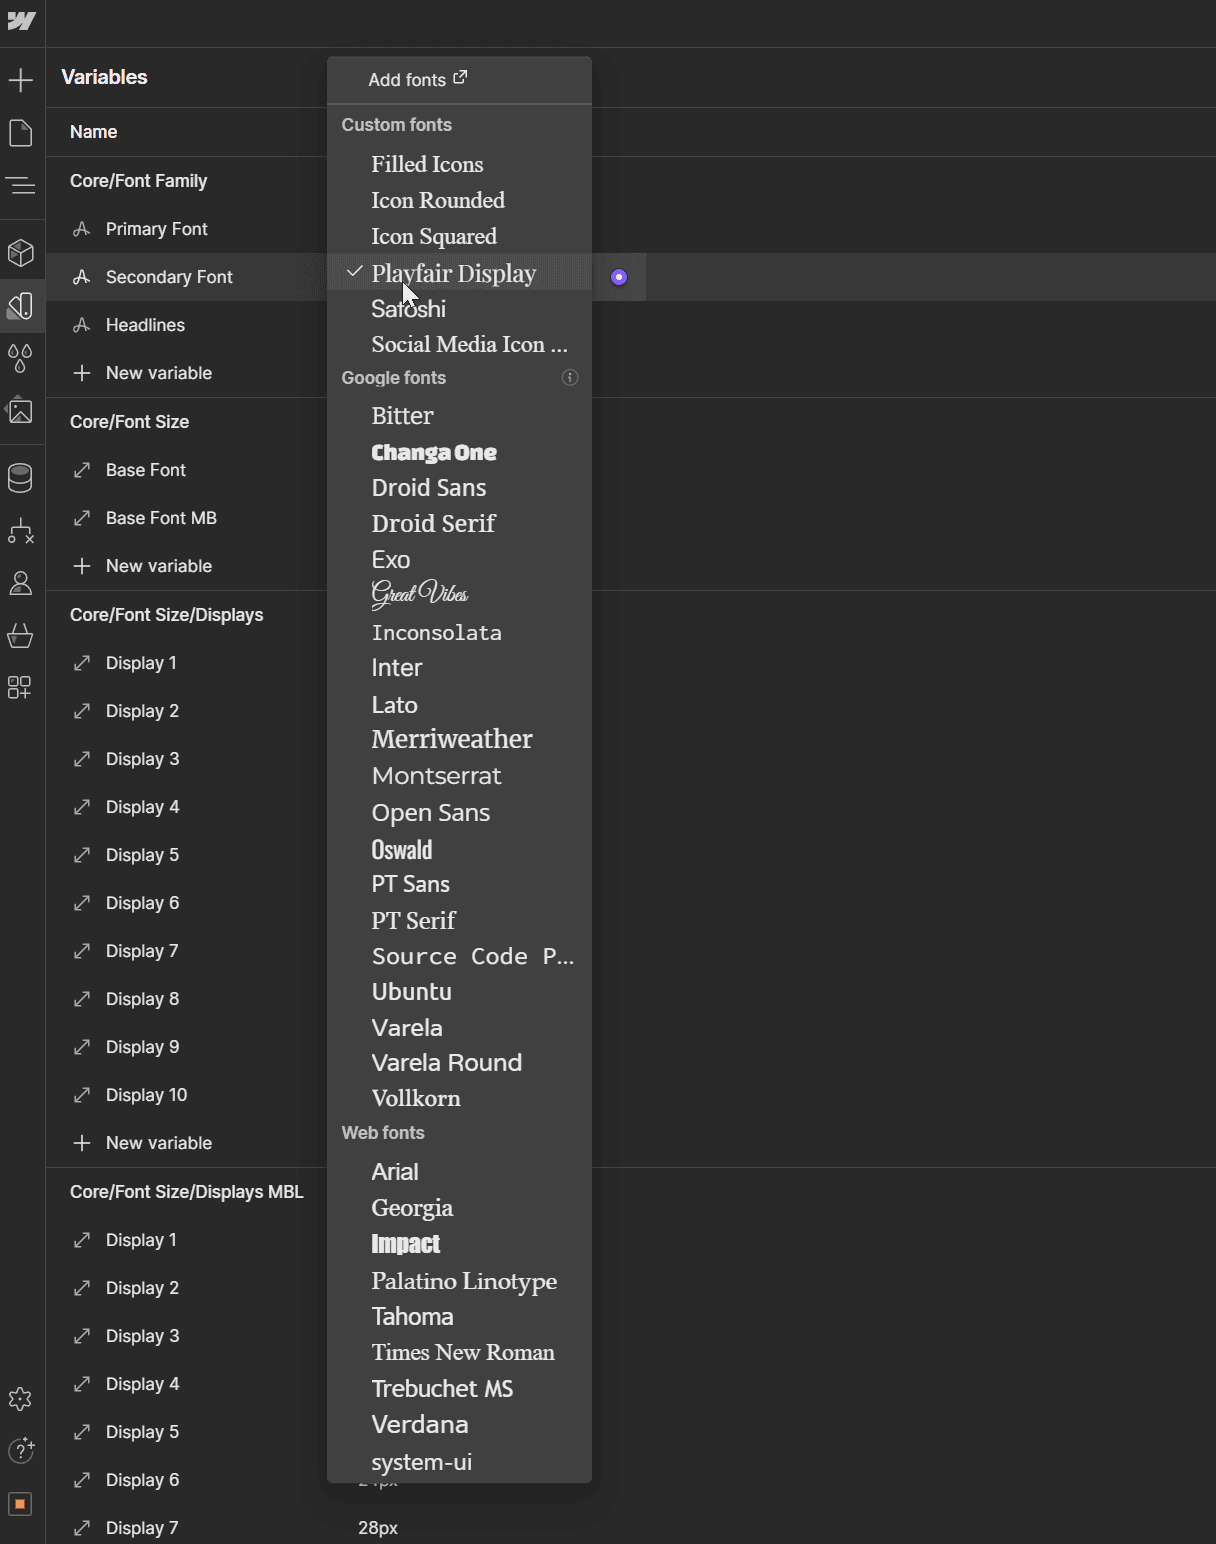Select Display 10 variable row
The image size is (1216, 1544).
click(x=186, y=1095)
